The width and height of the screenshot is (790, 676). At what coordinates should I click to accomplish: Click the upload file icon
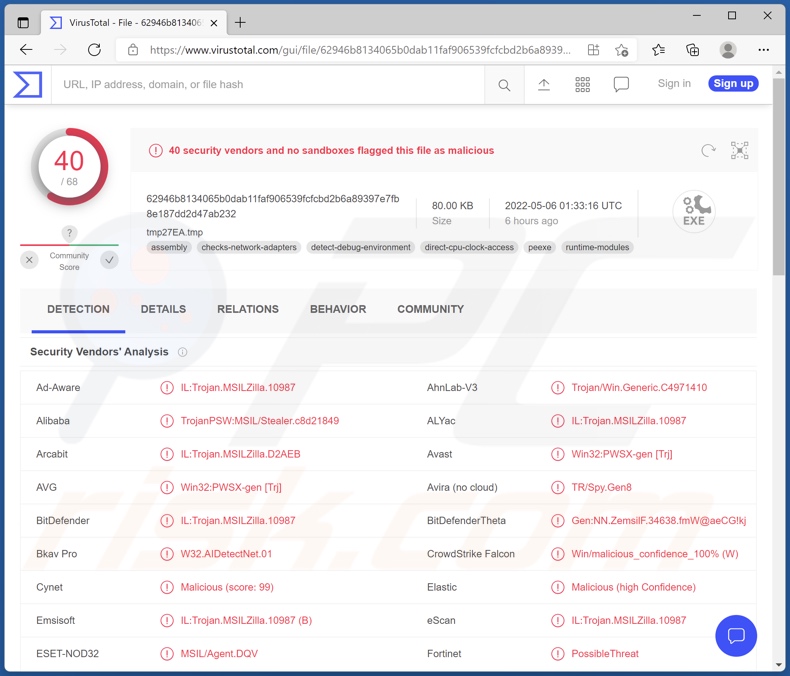[544, 85]
